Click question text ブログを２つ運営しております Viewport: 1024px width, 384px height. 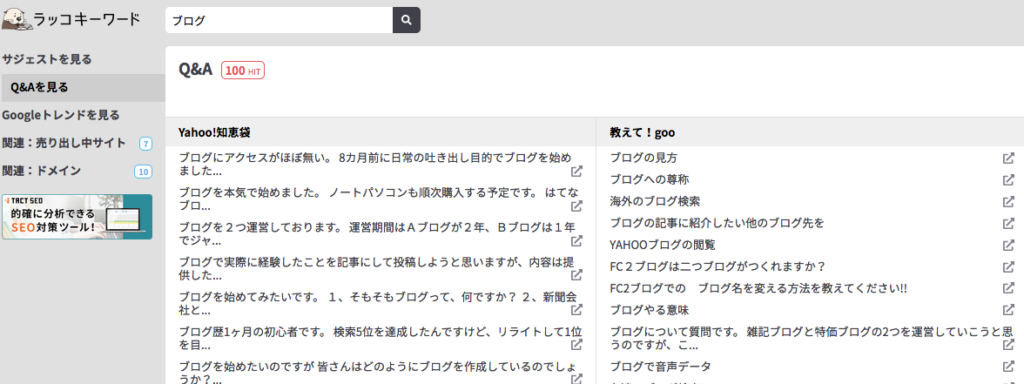point(377,234)
